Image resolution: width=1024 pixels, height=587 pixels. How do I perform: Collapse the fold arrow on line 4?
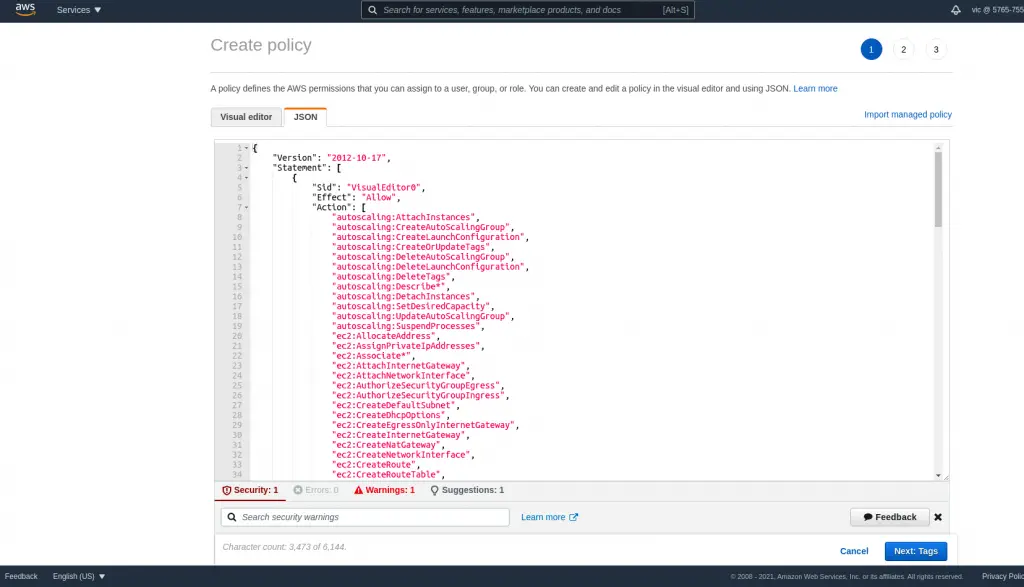pyautogui.click(x=246, y=178)
